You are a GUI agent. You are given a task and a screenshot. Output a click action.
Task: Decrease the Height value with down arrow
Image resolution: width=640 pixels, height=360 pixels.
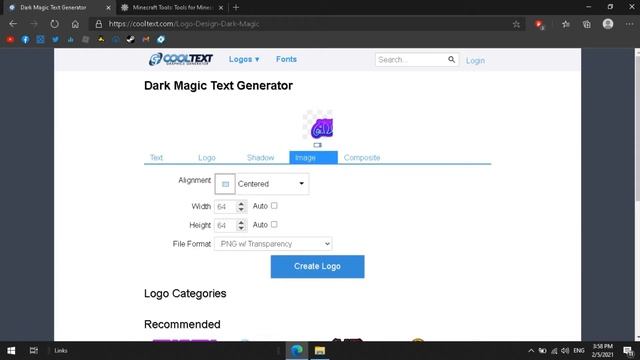point(241,229)
